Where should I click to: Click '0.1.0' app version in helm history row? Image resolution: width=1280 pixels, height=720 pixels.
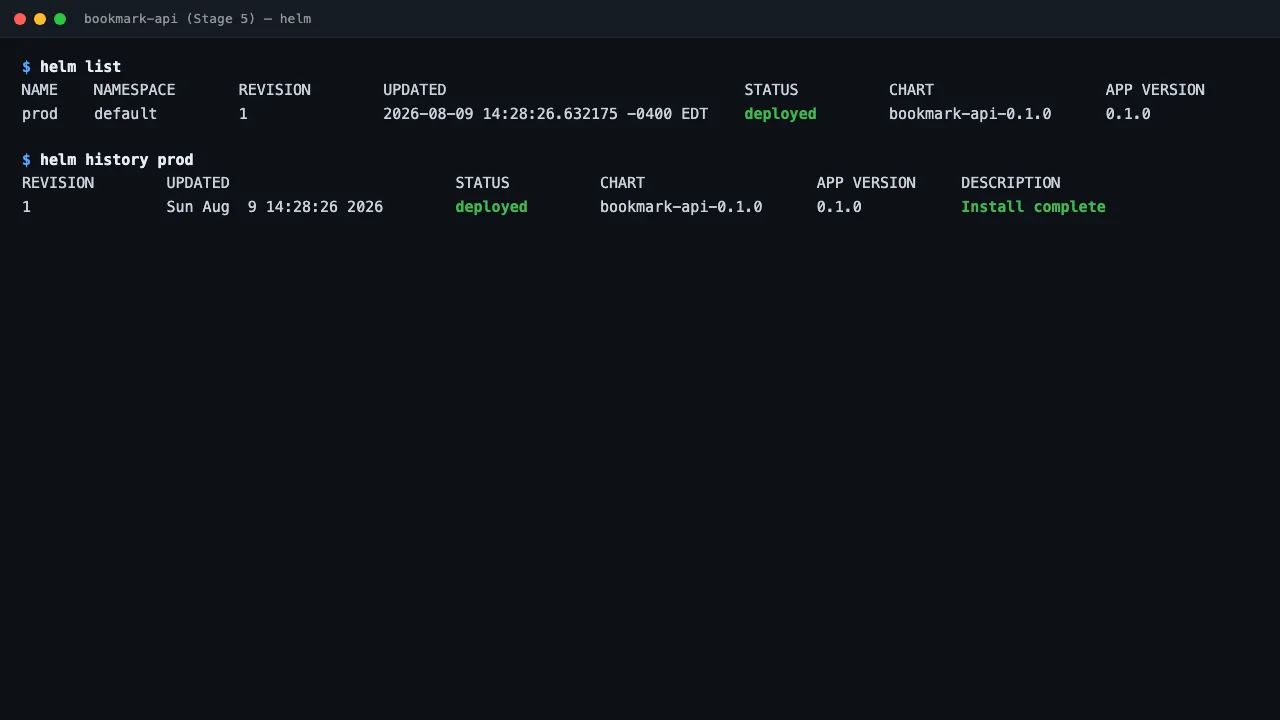coord(839,207)
